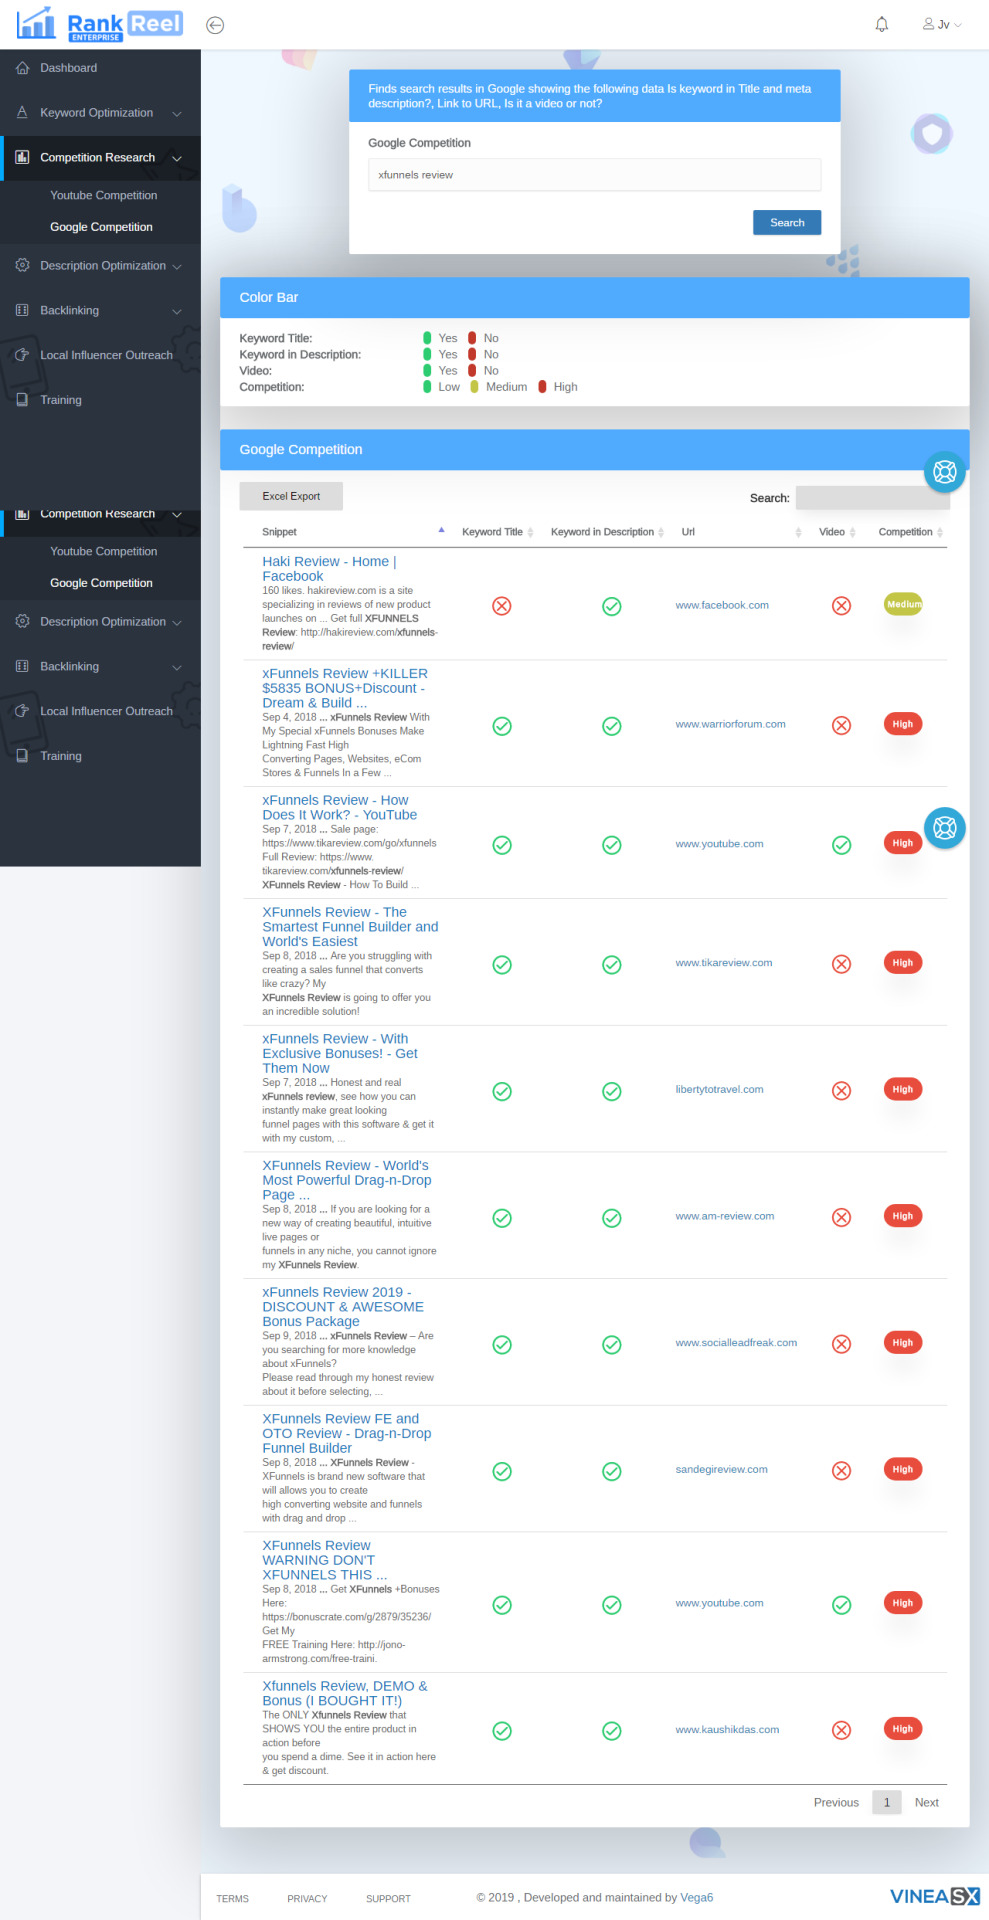Go to Previous results page
The width and height of the screenshot is (989, 1920).
point(836,1803)
